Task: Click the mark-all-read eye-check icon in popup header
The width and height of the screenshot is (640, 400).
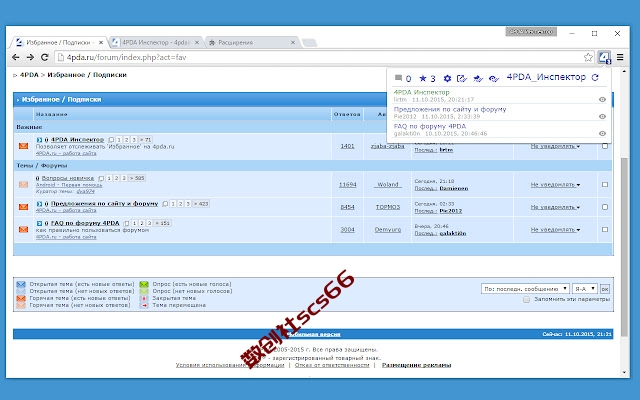Action: point(494,78)
